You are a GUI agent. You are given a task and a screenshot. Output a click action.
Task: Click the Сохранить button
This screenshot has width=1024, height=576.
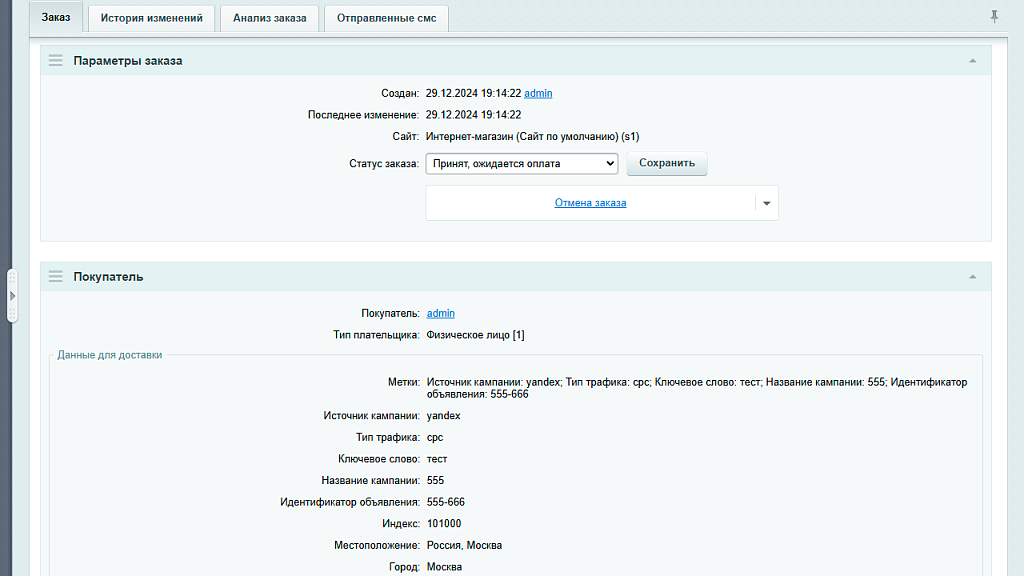tap(666, 163)
